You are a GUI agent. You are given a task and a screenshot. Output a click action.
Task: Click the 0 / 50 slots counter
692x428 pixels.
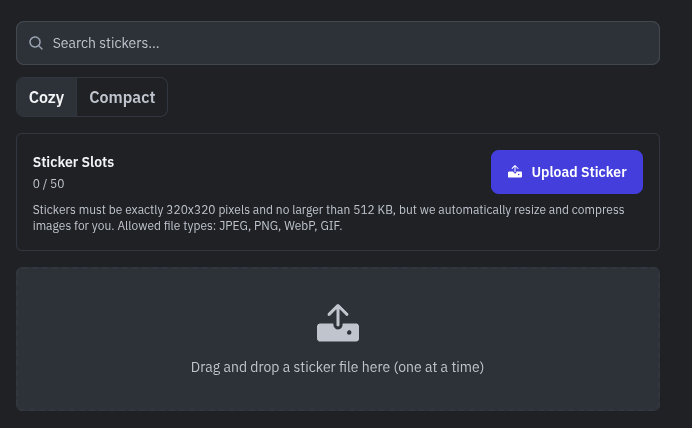pos(49,184)
